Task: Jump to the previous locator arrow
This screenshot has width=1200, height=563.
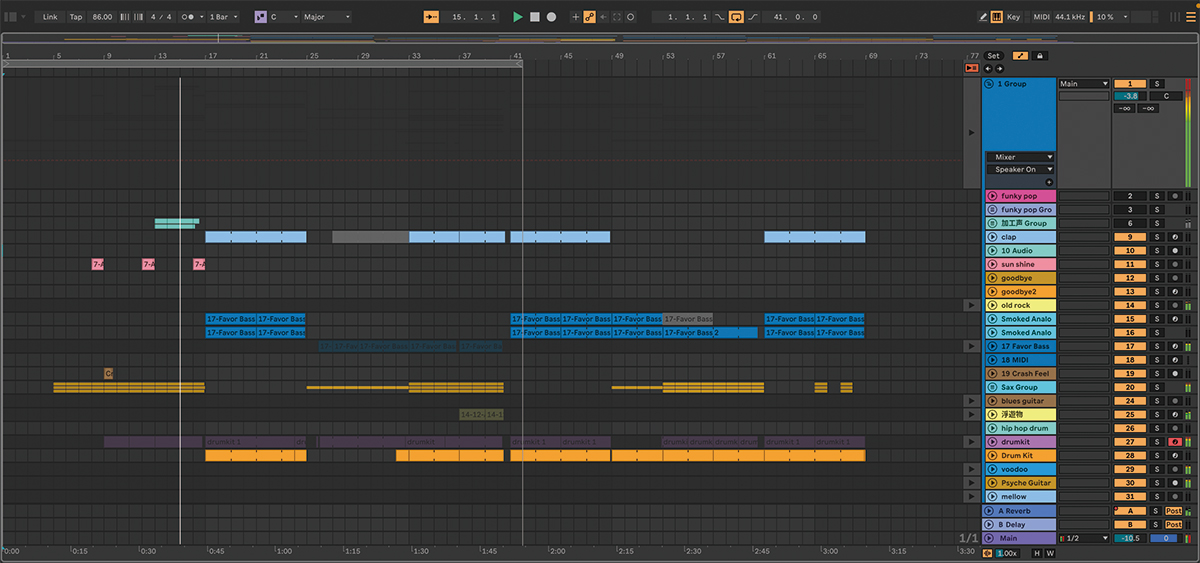Action: click(x=988, y=69)
